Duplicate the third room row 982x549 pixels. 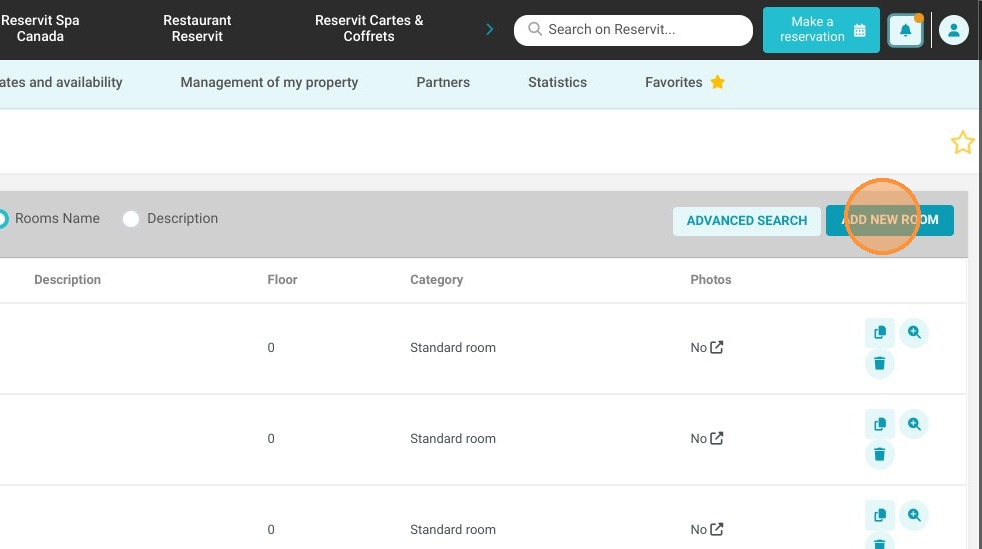click(879, 515)
